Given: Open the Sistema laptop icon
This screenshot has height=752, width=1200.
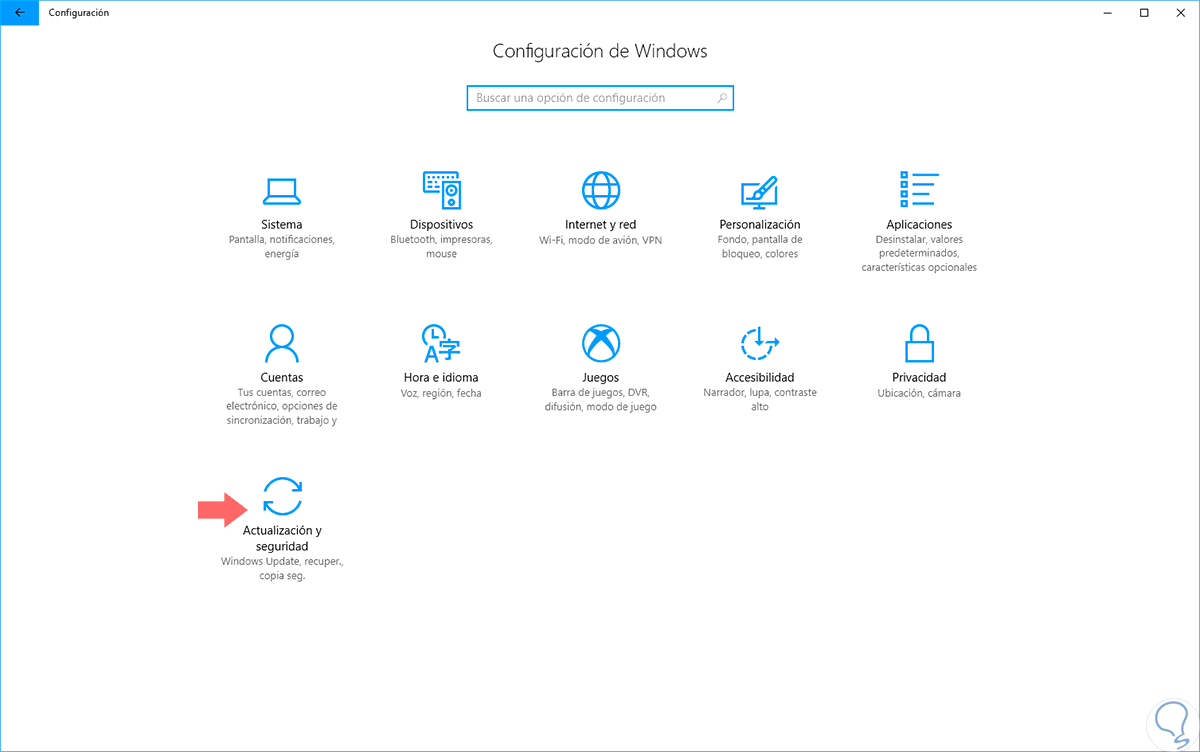Looking at the screenshot, I should (x=281, y=190).
